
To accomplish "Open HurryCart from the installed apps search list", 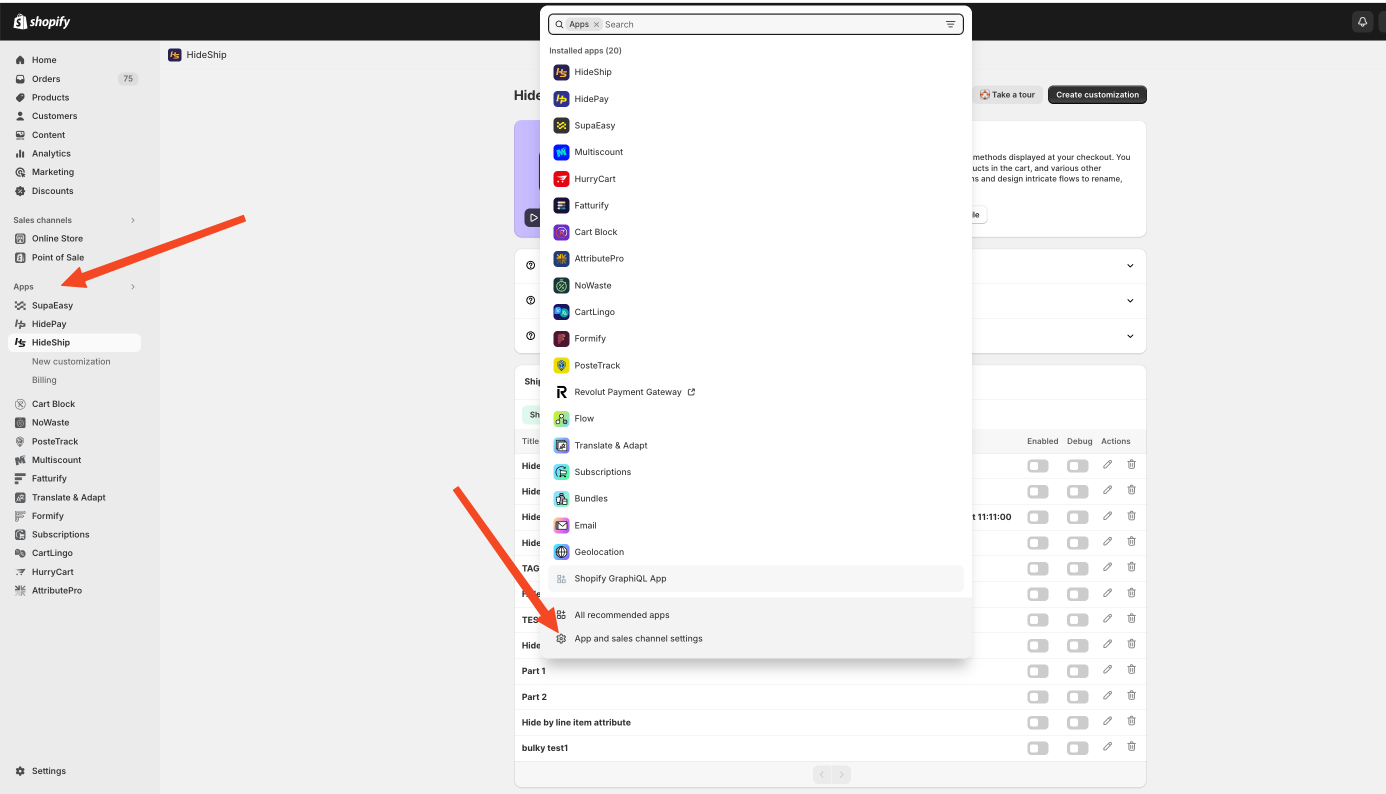I will click(756, 179).
